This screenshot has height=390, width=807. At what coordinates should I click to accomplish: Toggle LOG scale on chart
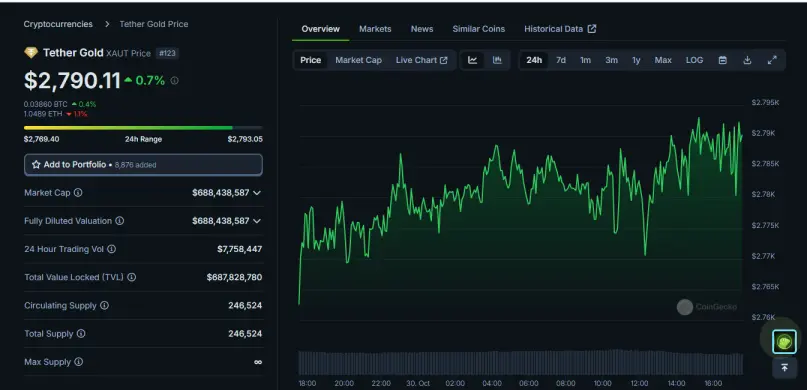coord(694,60)
